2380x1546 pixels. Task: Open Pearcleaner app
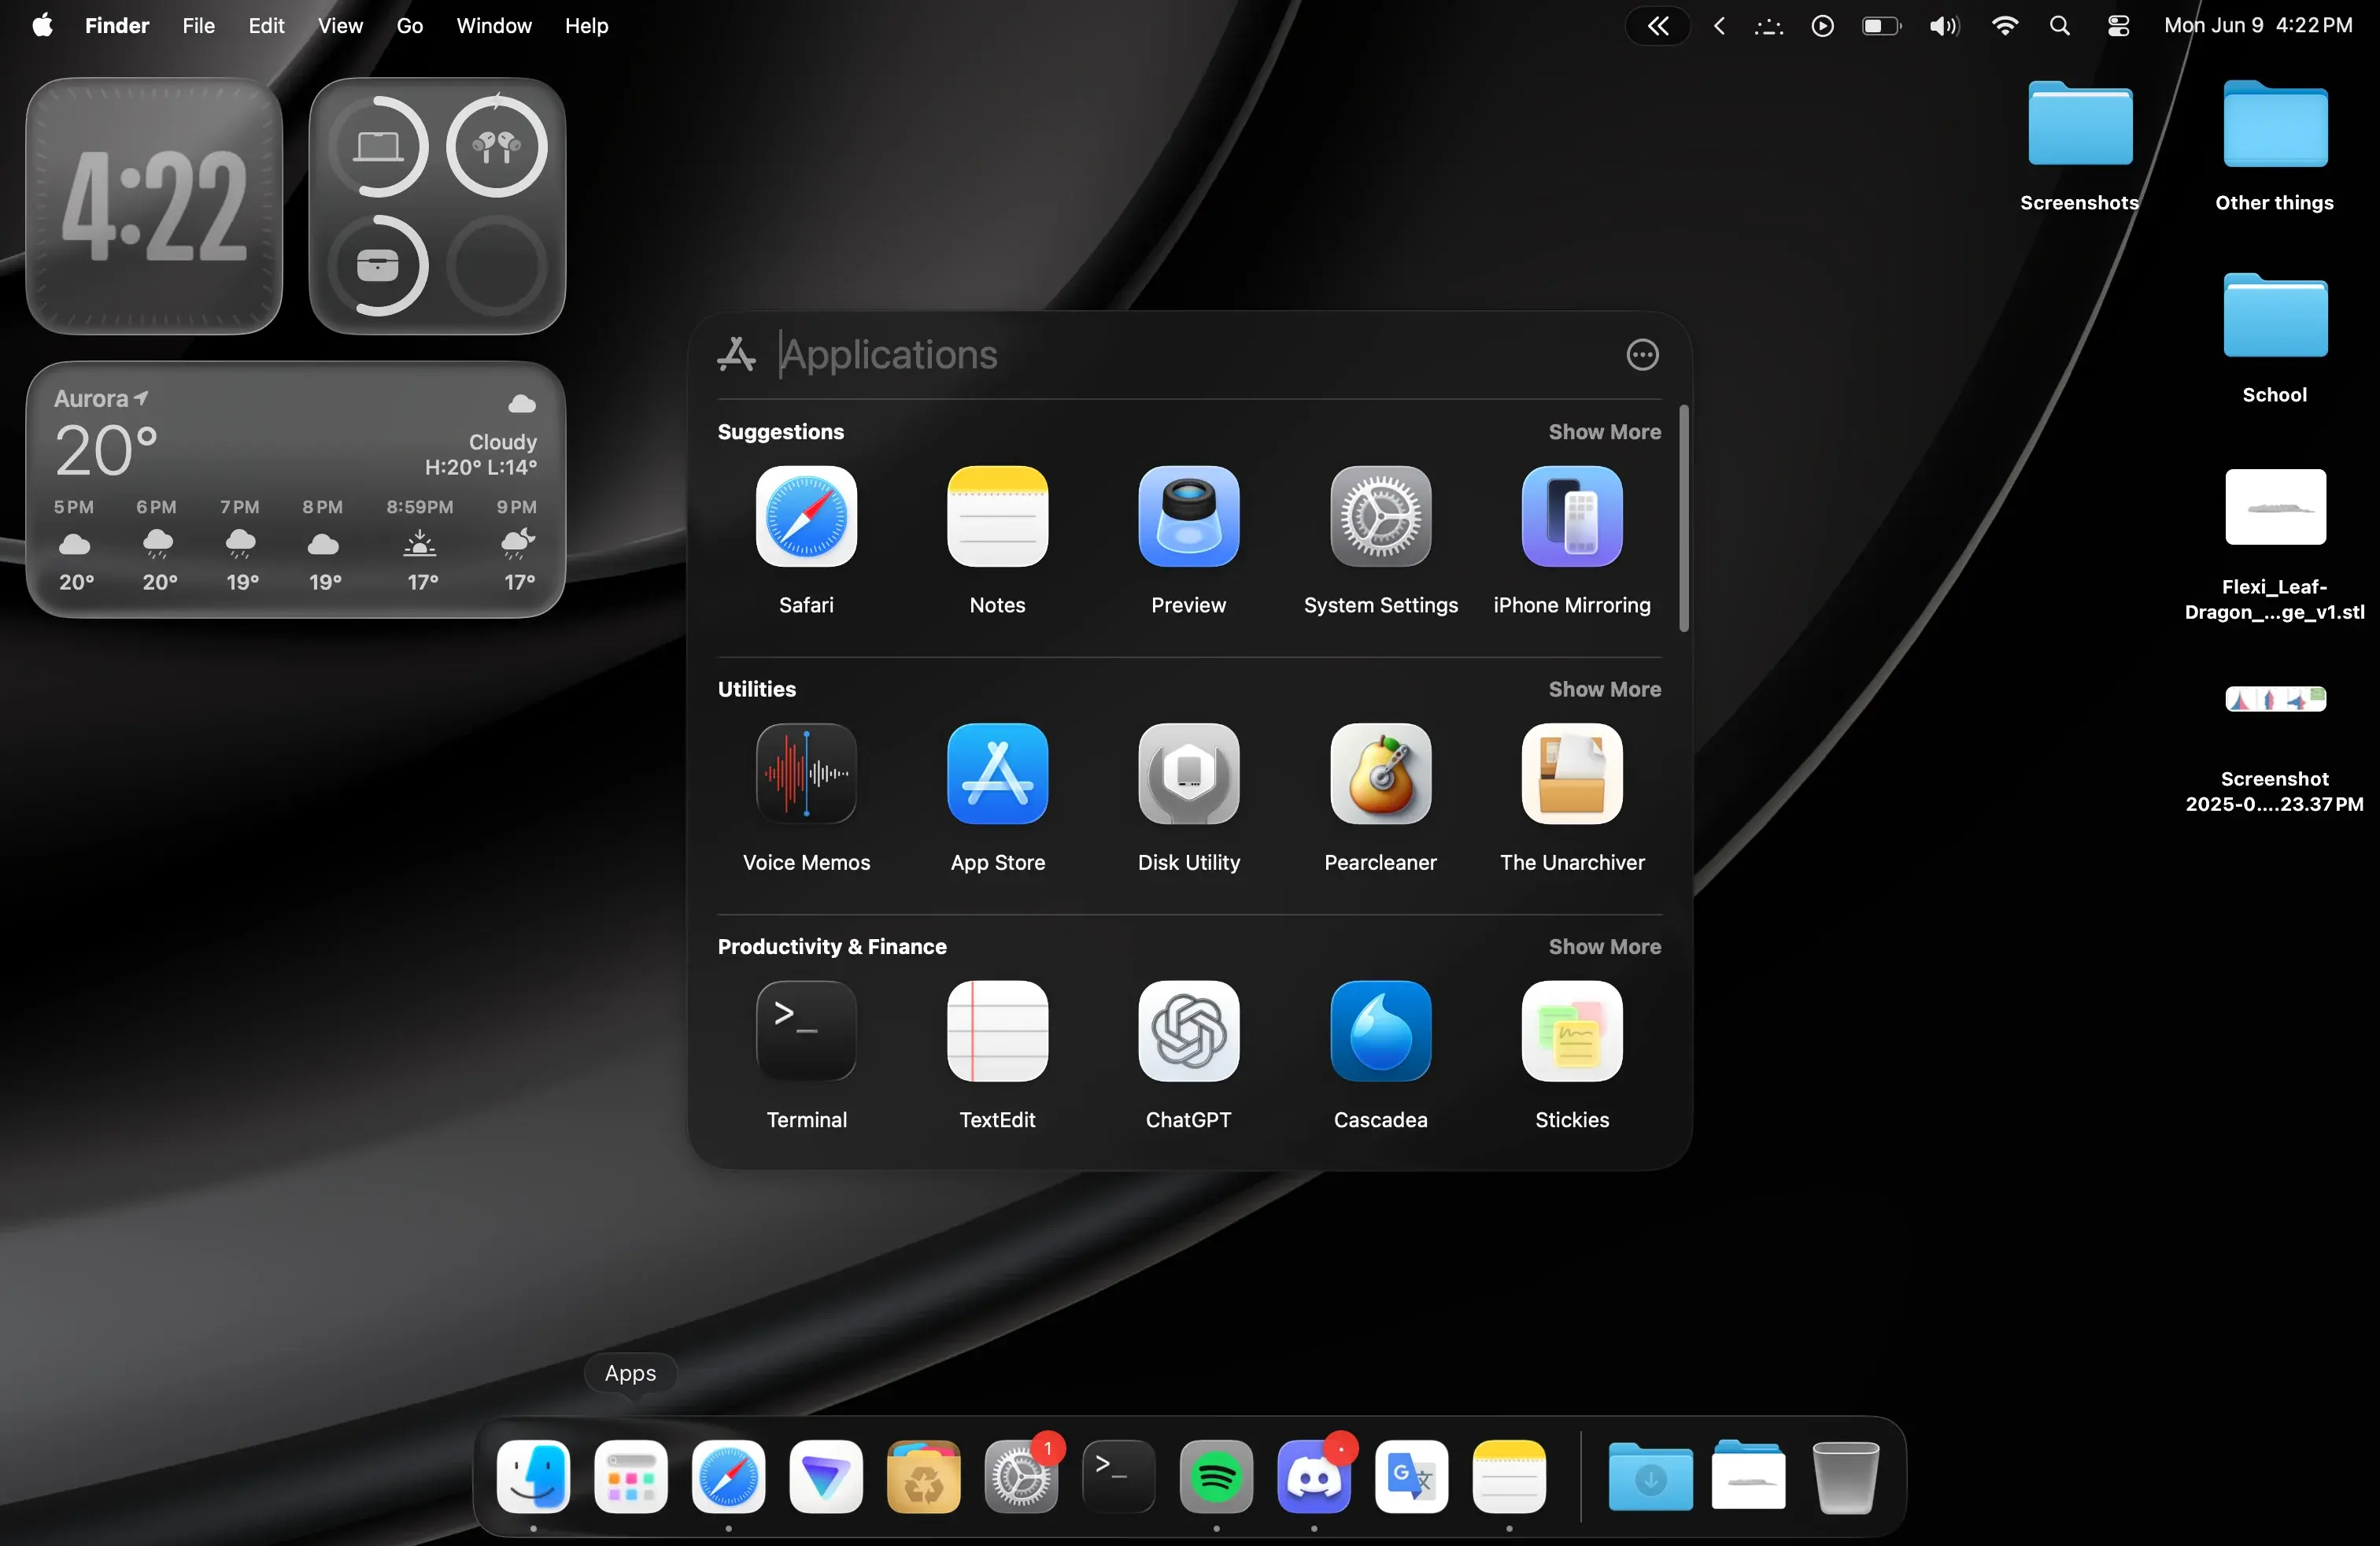pyautogui.click(x=1380, y=774)
